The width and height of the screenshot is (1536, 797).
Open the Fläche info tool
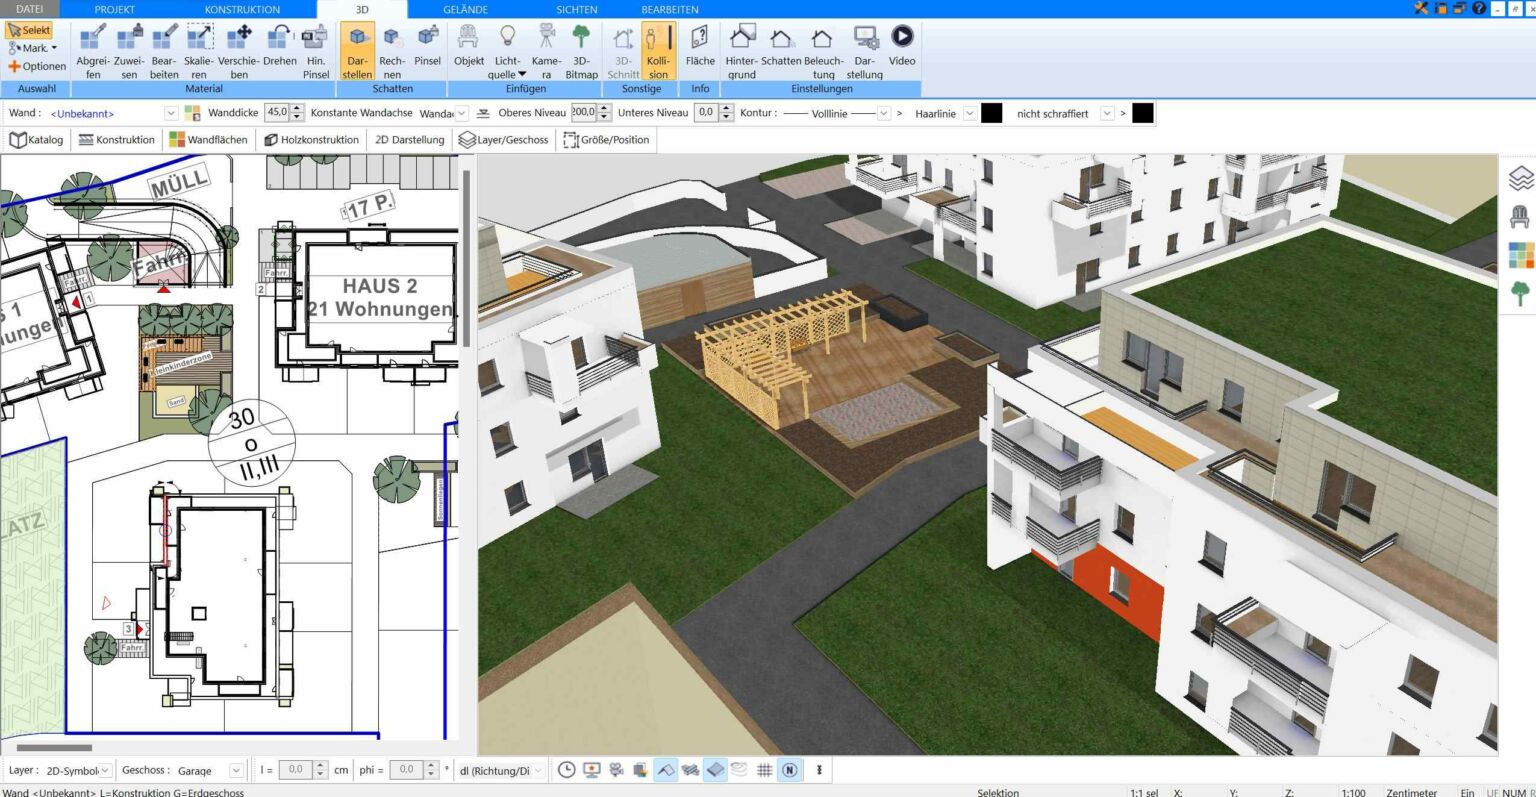[700, 50]
